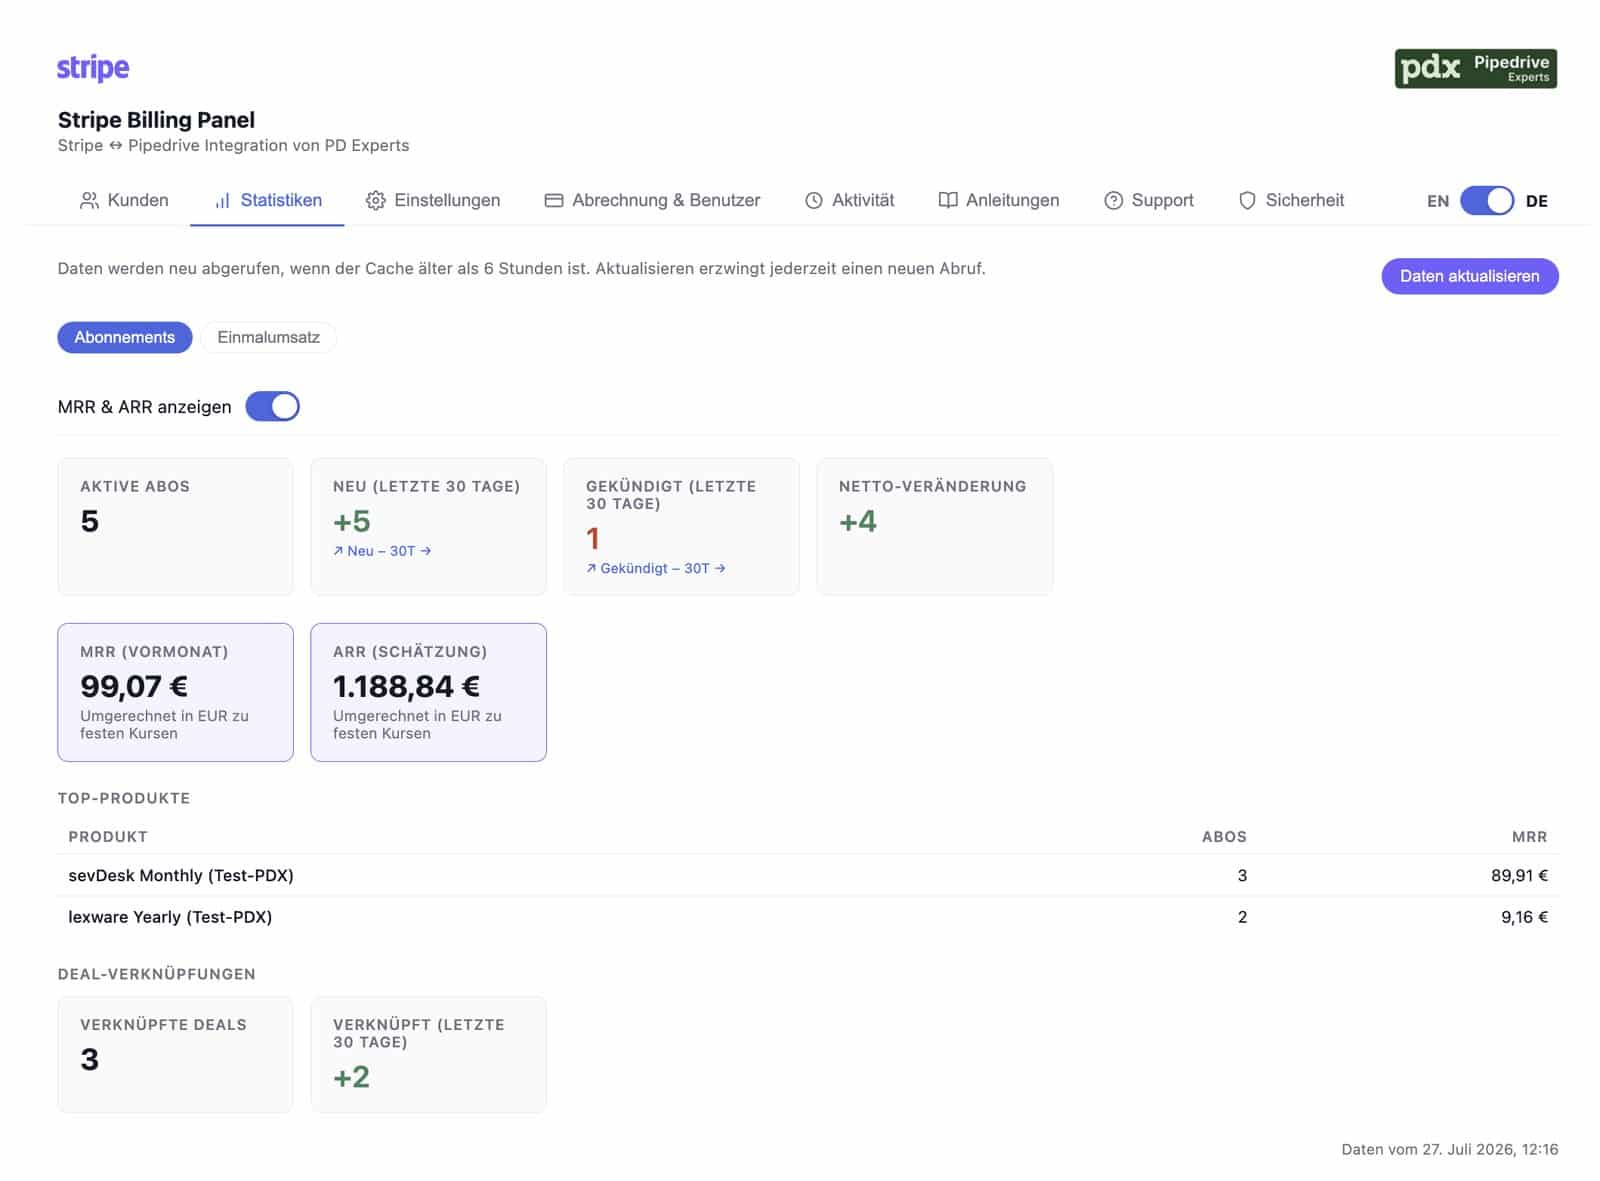Switch to the Einstellungen tab

433,200
